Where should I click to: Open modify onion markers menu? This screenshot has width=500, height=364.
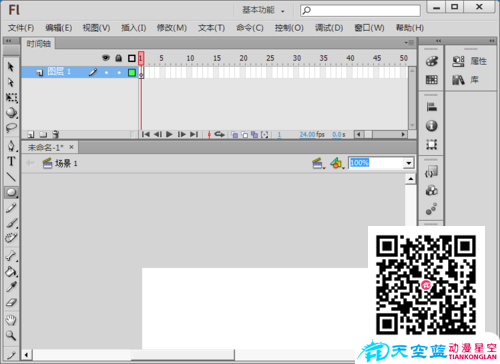(265, 134)
